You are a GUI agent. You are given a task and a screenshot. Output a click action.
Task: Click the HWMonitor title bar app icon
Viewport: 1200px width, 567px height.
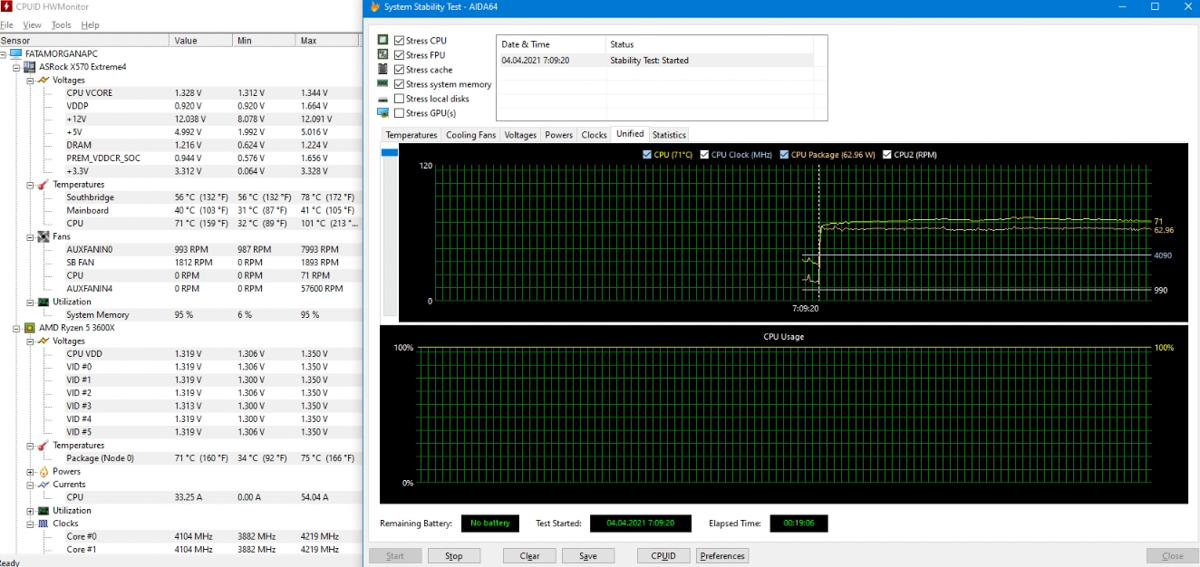(x=7, y=7)
